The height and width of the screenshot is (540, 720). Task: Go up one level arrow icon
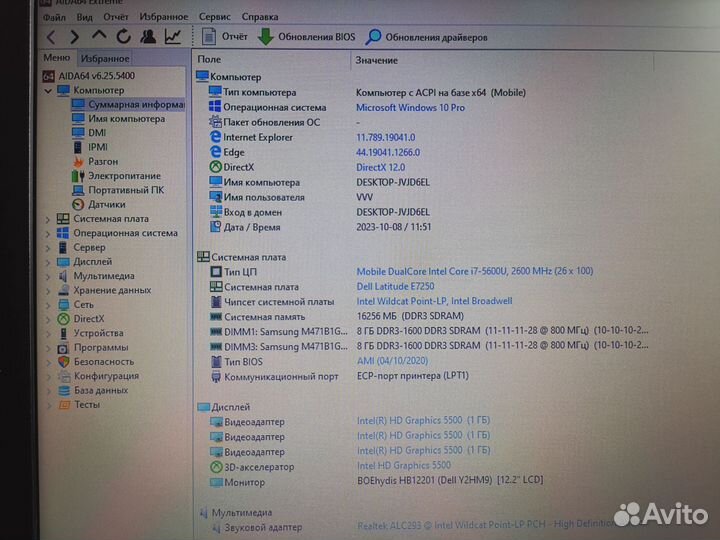99,36
